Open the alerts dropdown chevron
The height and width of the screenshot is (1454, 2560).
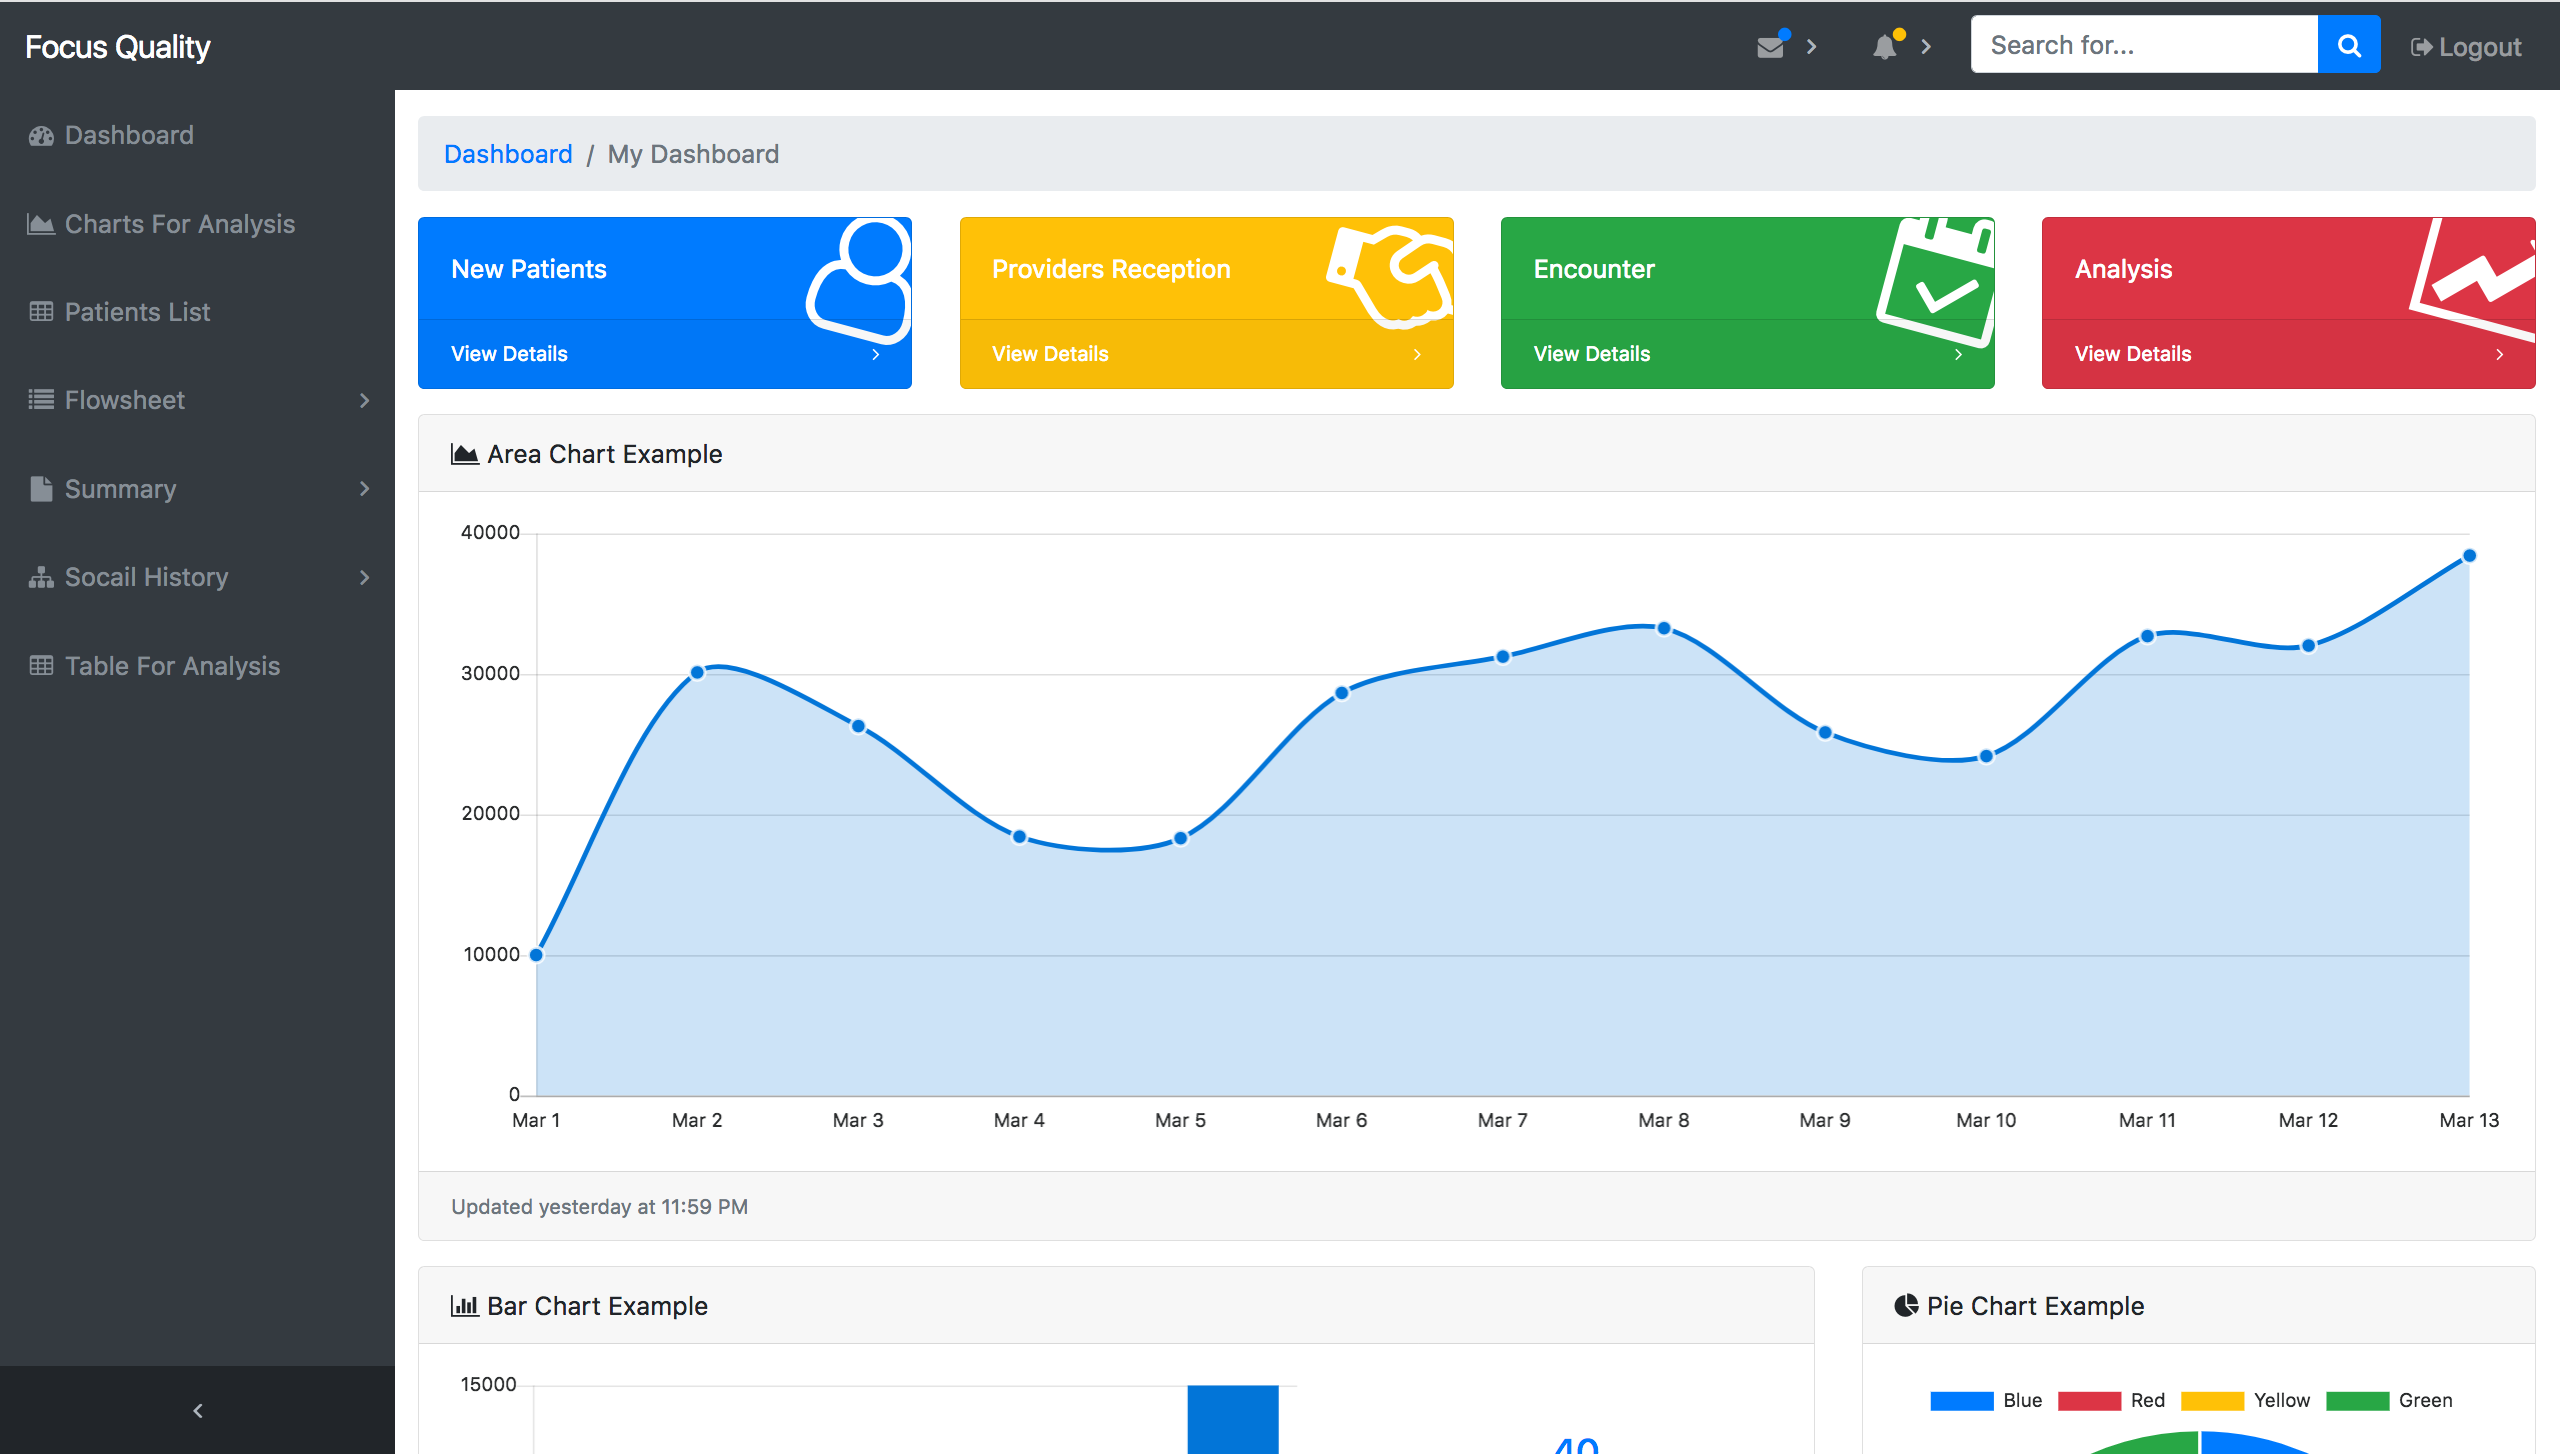1926,47
